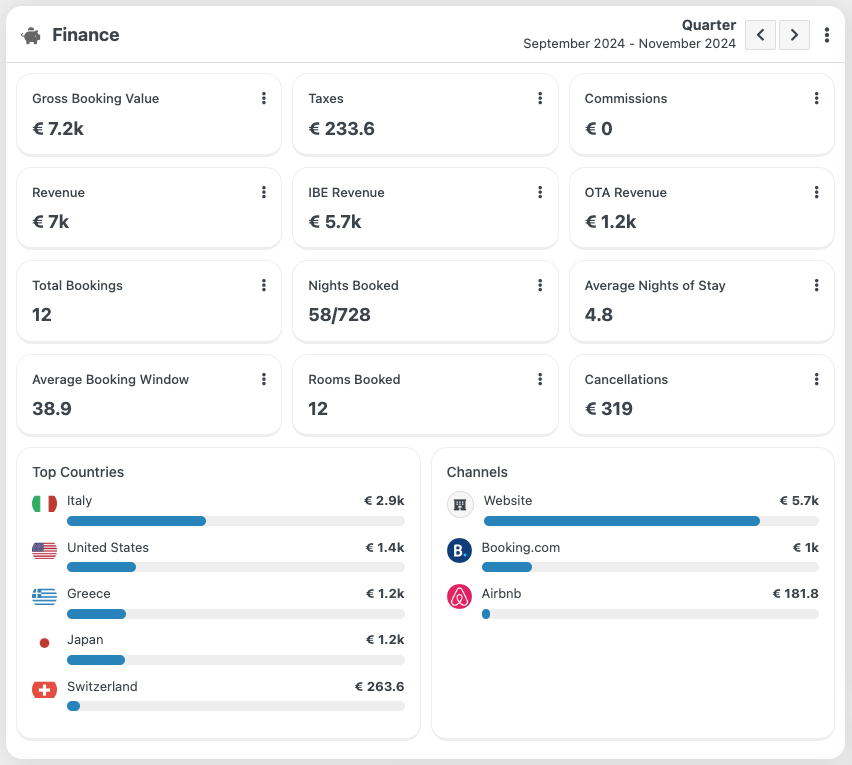Screen dimensions: 852x765
Task: Click the Airbnb channel logo
Action: tap(459, 597)
